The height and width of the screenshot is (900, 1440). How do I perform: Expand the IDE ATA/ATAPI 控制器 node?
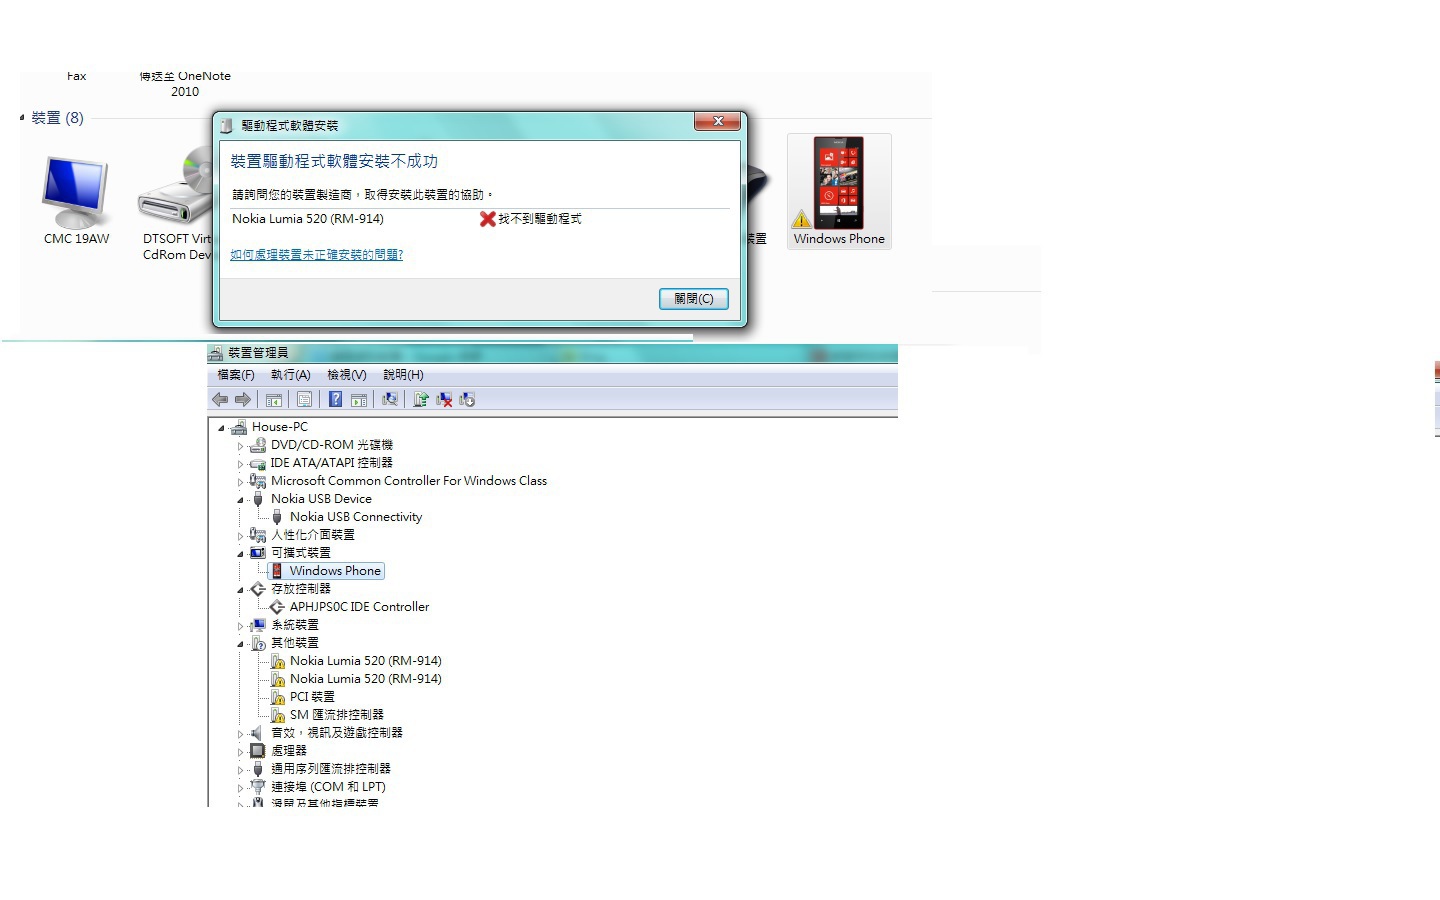(240, 464)
